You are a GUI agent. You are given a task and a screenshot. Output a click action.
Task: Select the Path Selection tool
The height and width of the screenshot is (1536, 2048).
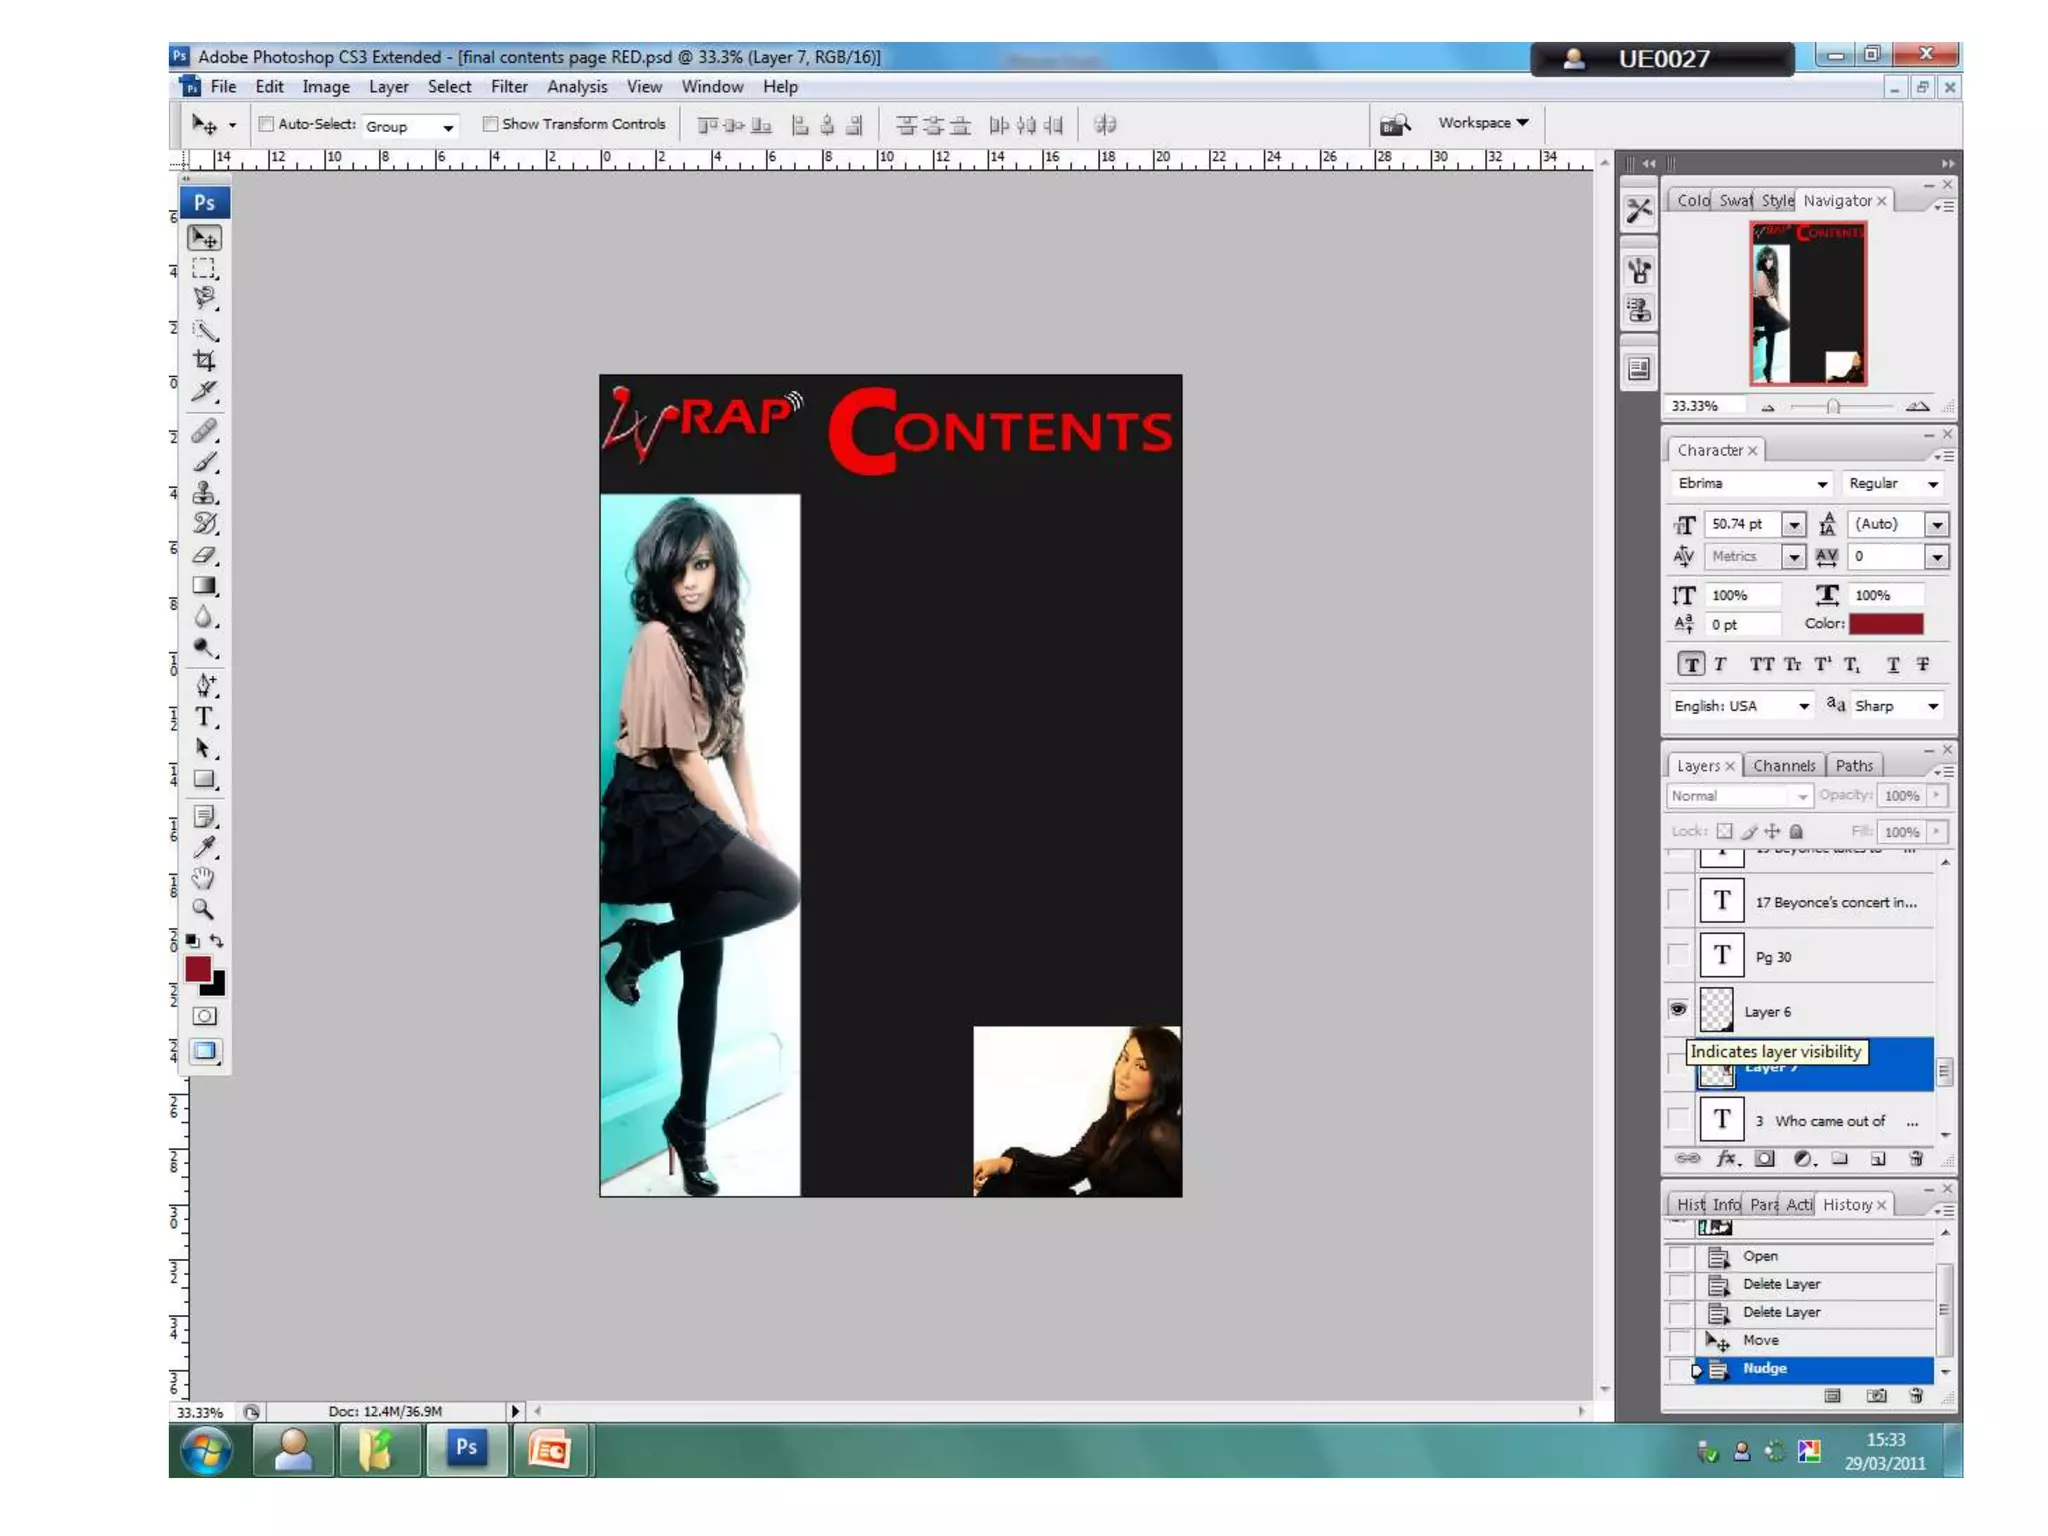point(204,748)
